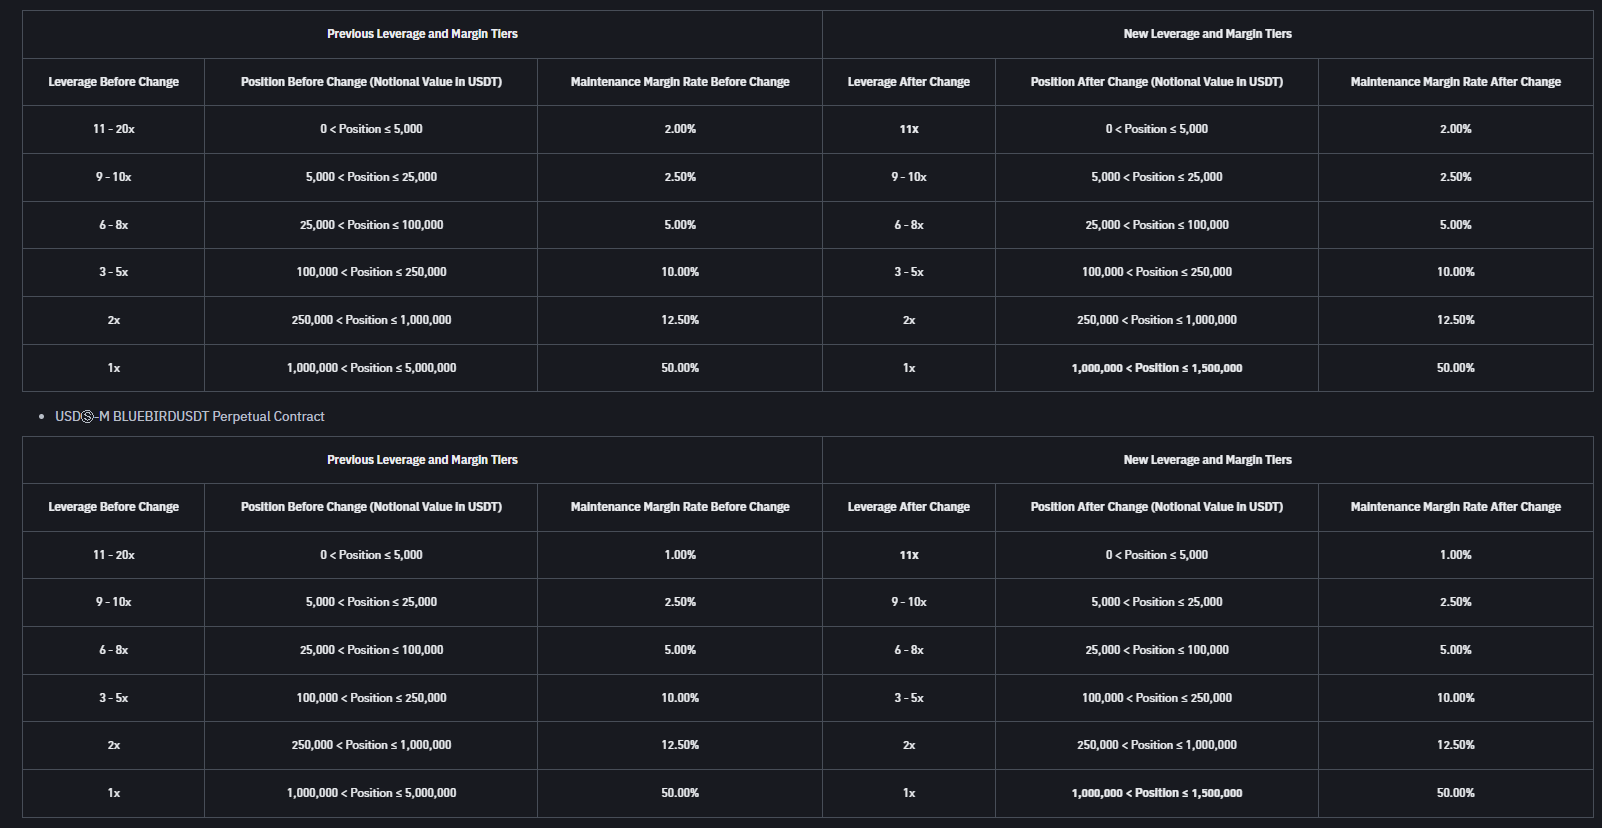Click Leverage After Change header in BLUEBIRDUSDT table
The width and height of the screenshot is (1602, 828).
[x=909, y=507]
